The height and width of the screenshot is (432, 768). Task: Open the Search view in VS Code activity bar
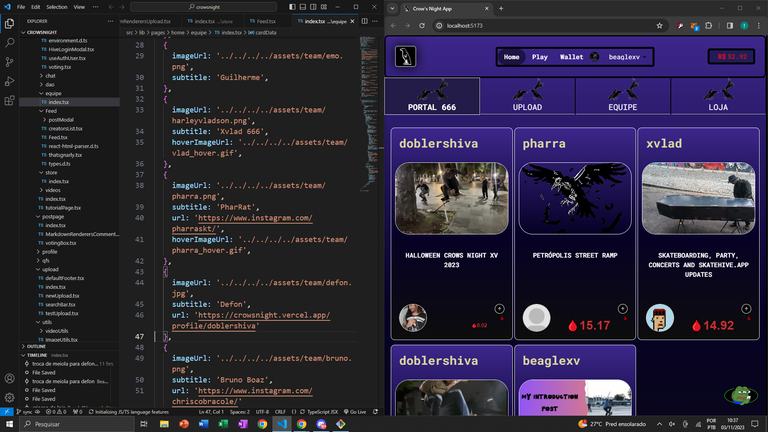(9, 43)
